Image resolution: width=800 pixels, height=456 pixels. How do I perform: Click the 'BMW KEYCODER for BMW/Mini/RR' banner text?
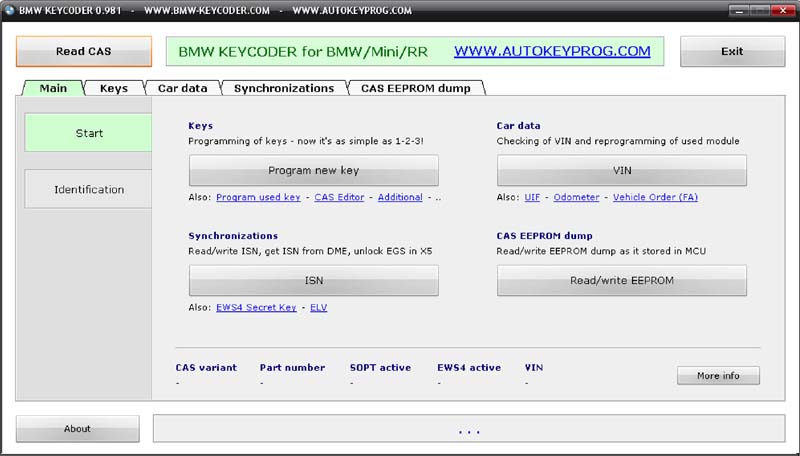(303, 52)
